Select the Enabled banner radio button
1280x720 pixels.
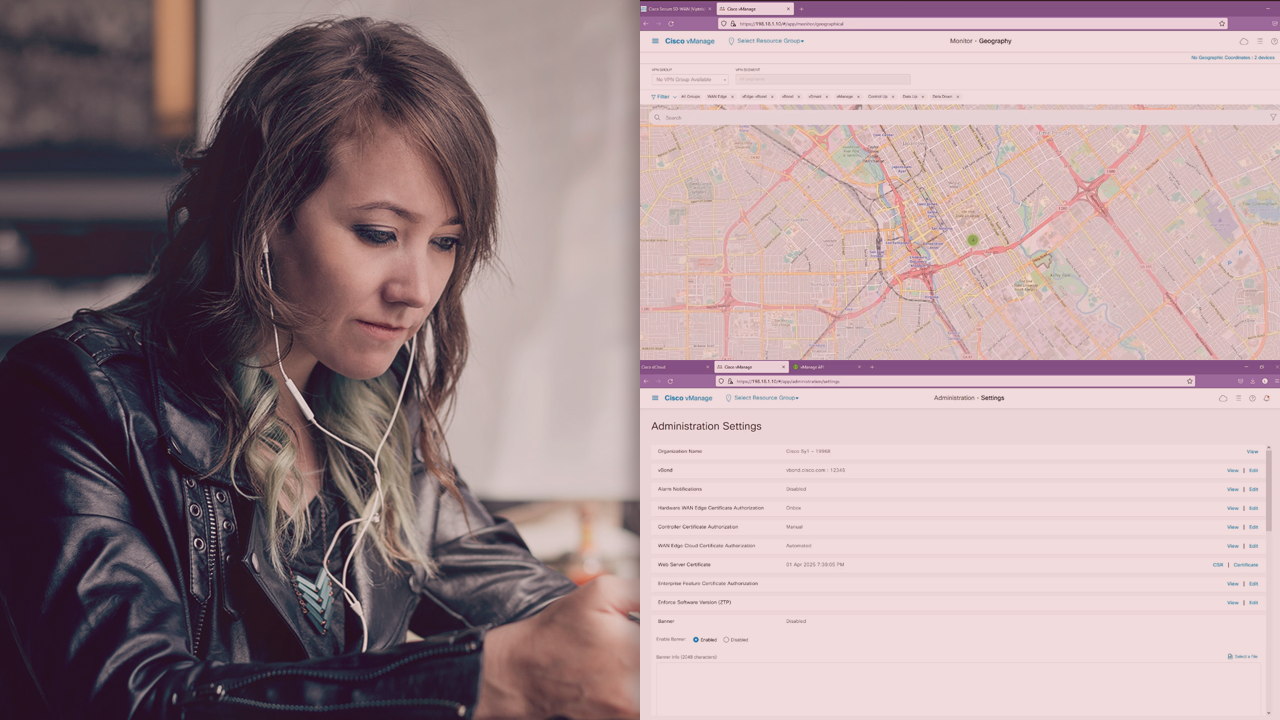[x=696, y=640]
